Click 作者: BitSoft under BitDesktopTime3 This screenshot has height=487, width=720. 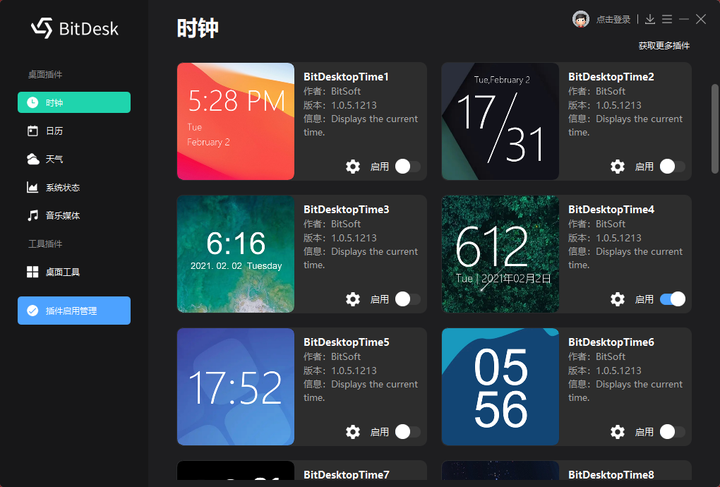pyautogui.click(x=332, y=224)
